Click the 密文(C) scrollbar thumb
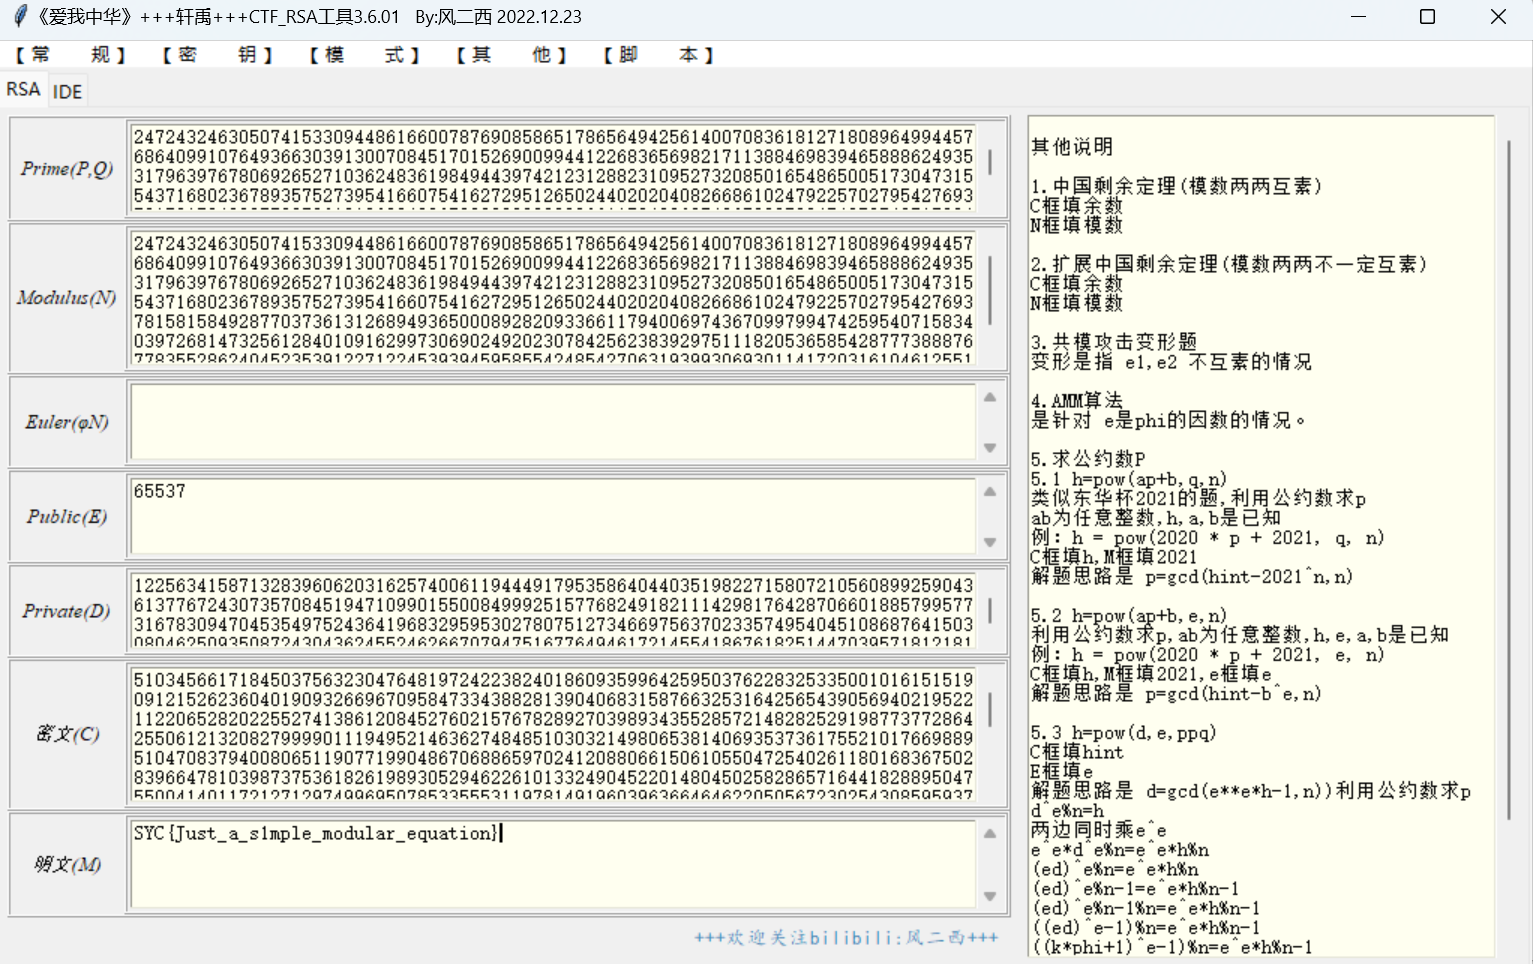The width and height of the screenshot is (1533, 964). tap(990, 710)
